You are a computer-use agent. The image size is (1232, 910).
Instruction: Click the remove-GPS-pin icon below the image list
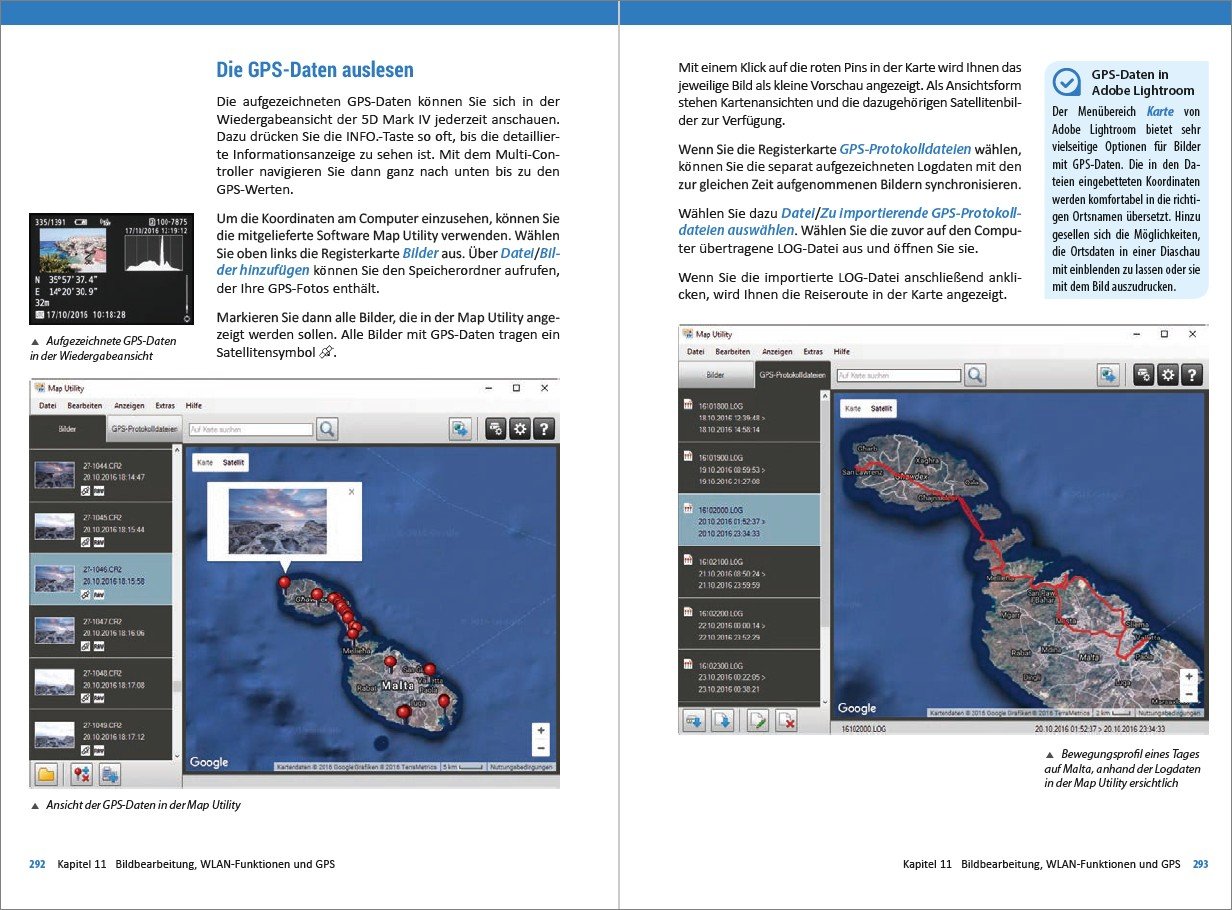click(x=81, y=774)
